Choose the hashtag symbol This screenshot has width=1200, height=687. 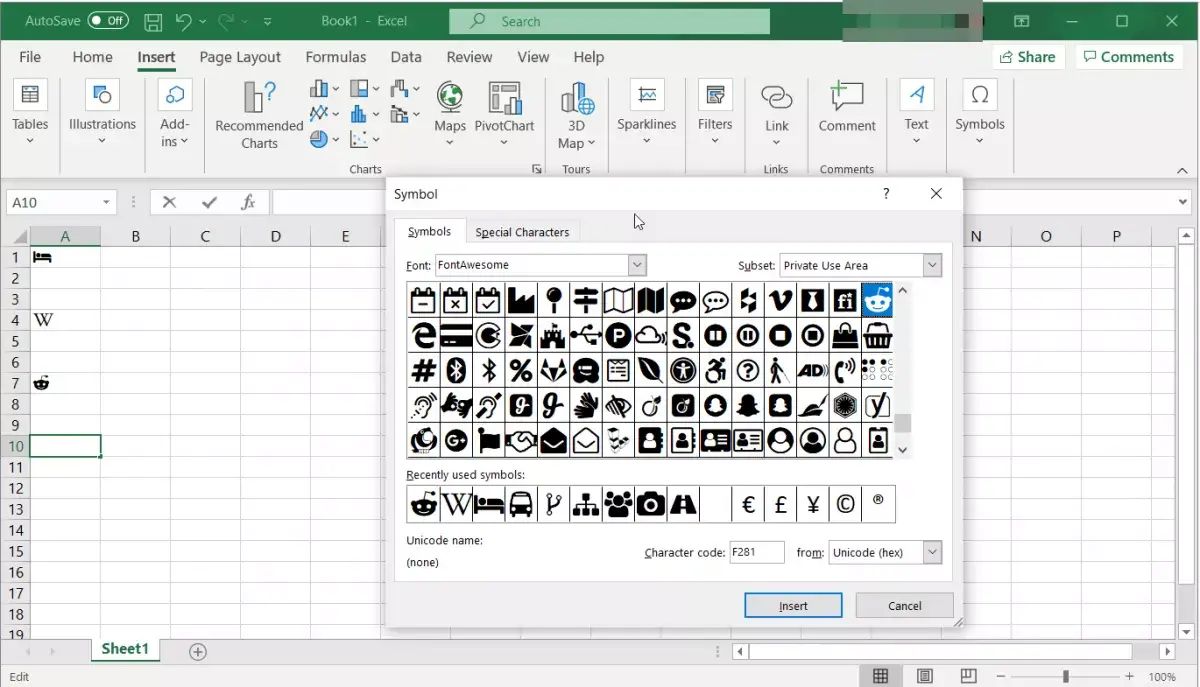[x=423, y=370]
